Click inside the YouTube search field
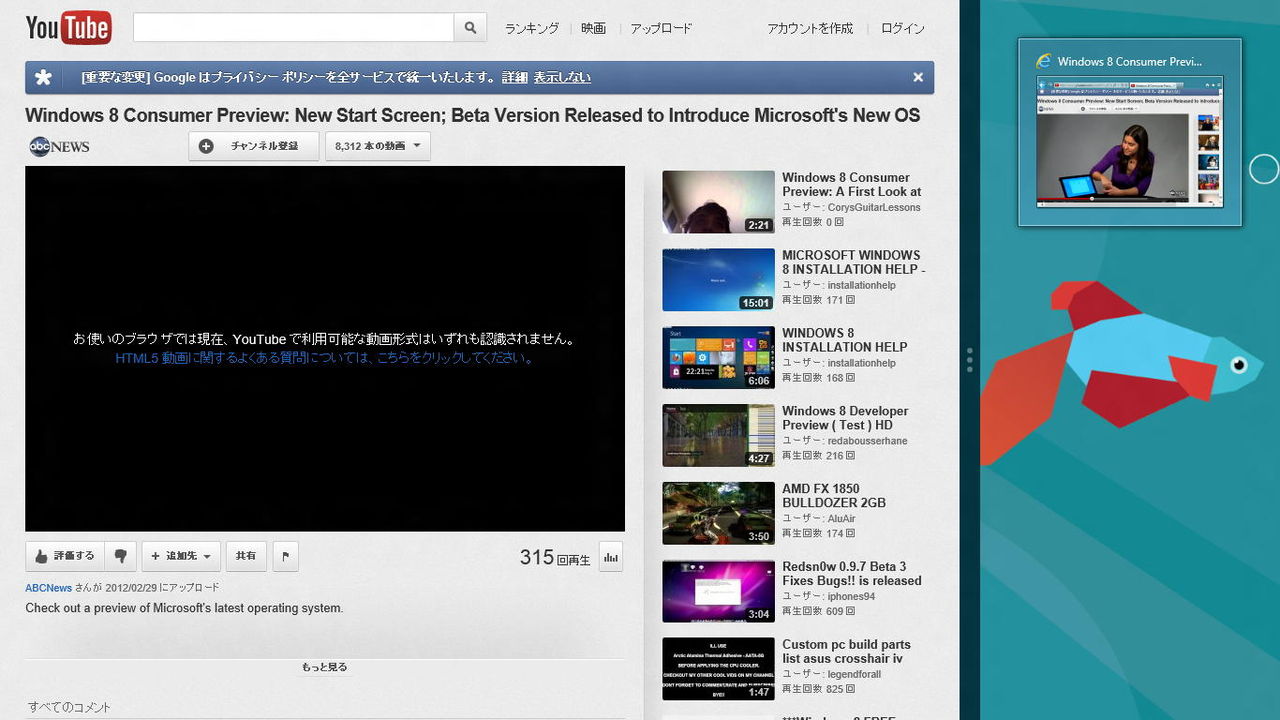The width and height of the screenshot is (1280, 720). click(293, 28)
